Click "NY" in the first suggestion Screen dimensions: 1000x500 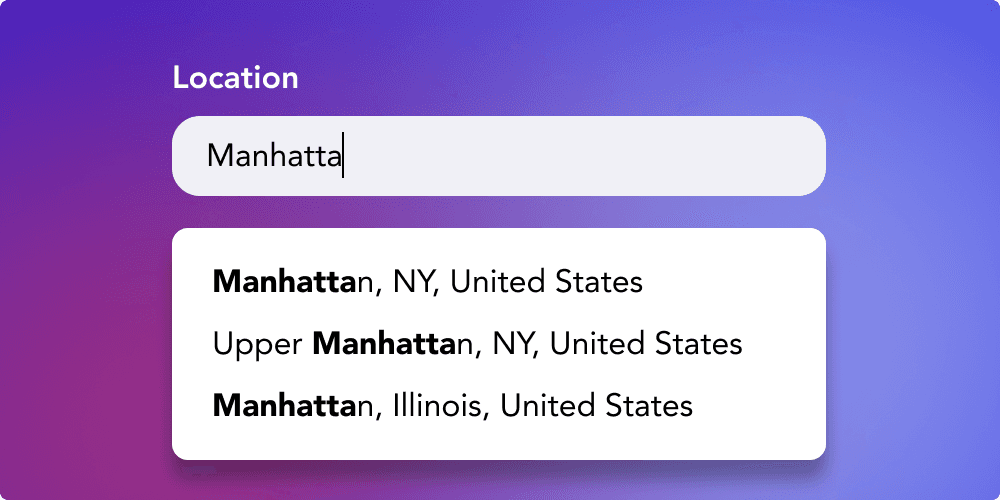point(414,282)
